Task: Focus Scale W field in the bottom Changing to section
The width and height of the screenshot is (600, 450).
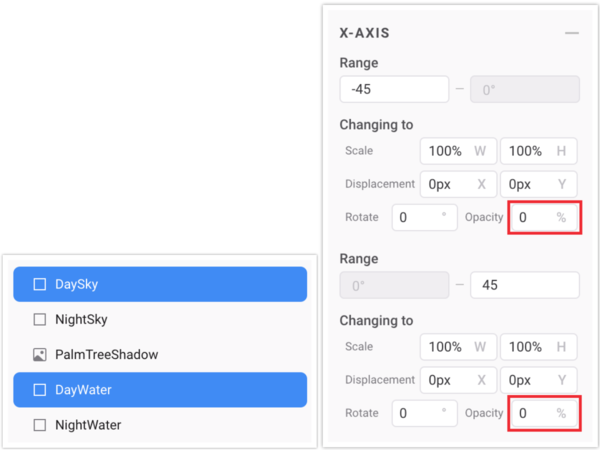Action: tap(457, 347)
